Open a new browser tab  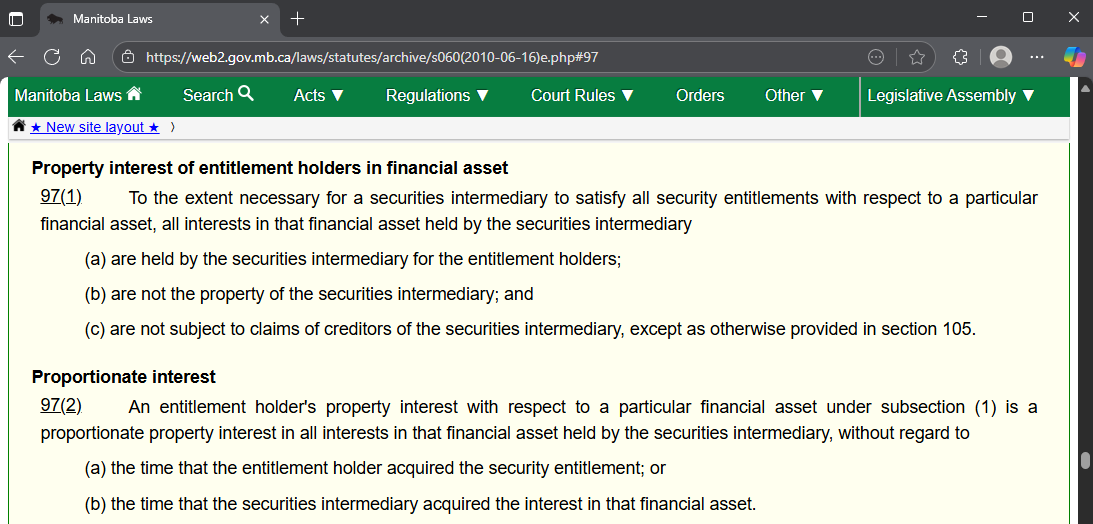[x=297, y=19]
